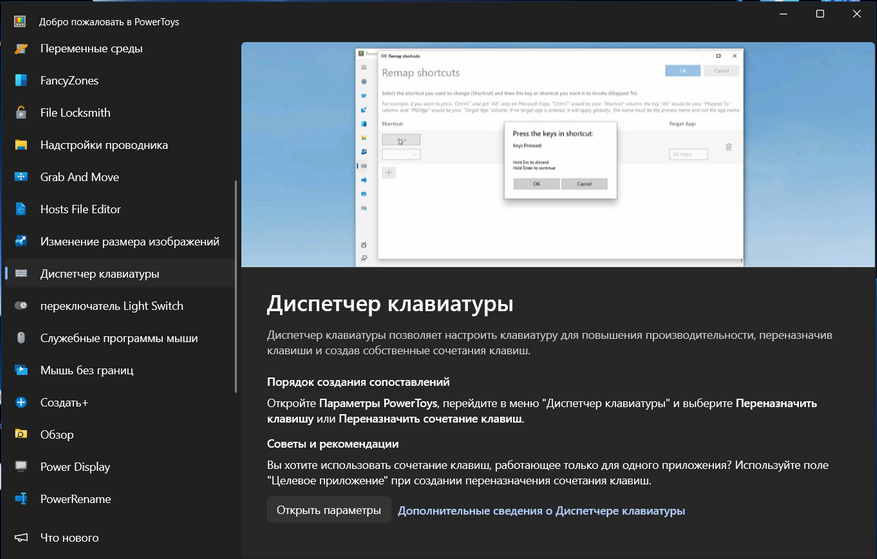
Task: Click the PowerToys logo in title bar
Action: pyautogui.click(x=20, y=22)
